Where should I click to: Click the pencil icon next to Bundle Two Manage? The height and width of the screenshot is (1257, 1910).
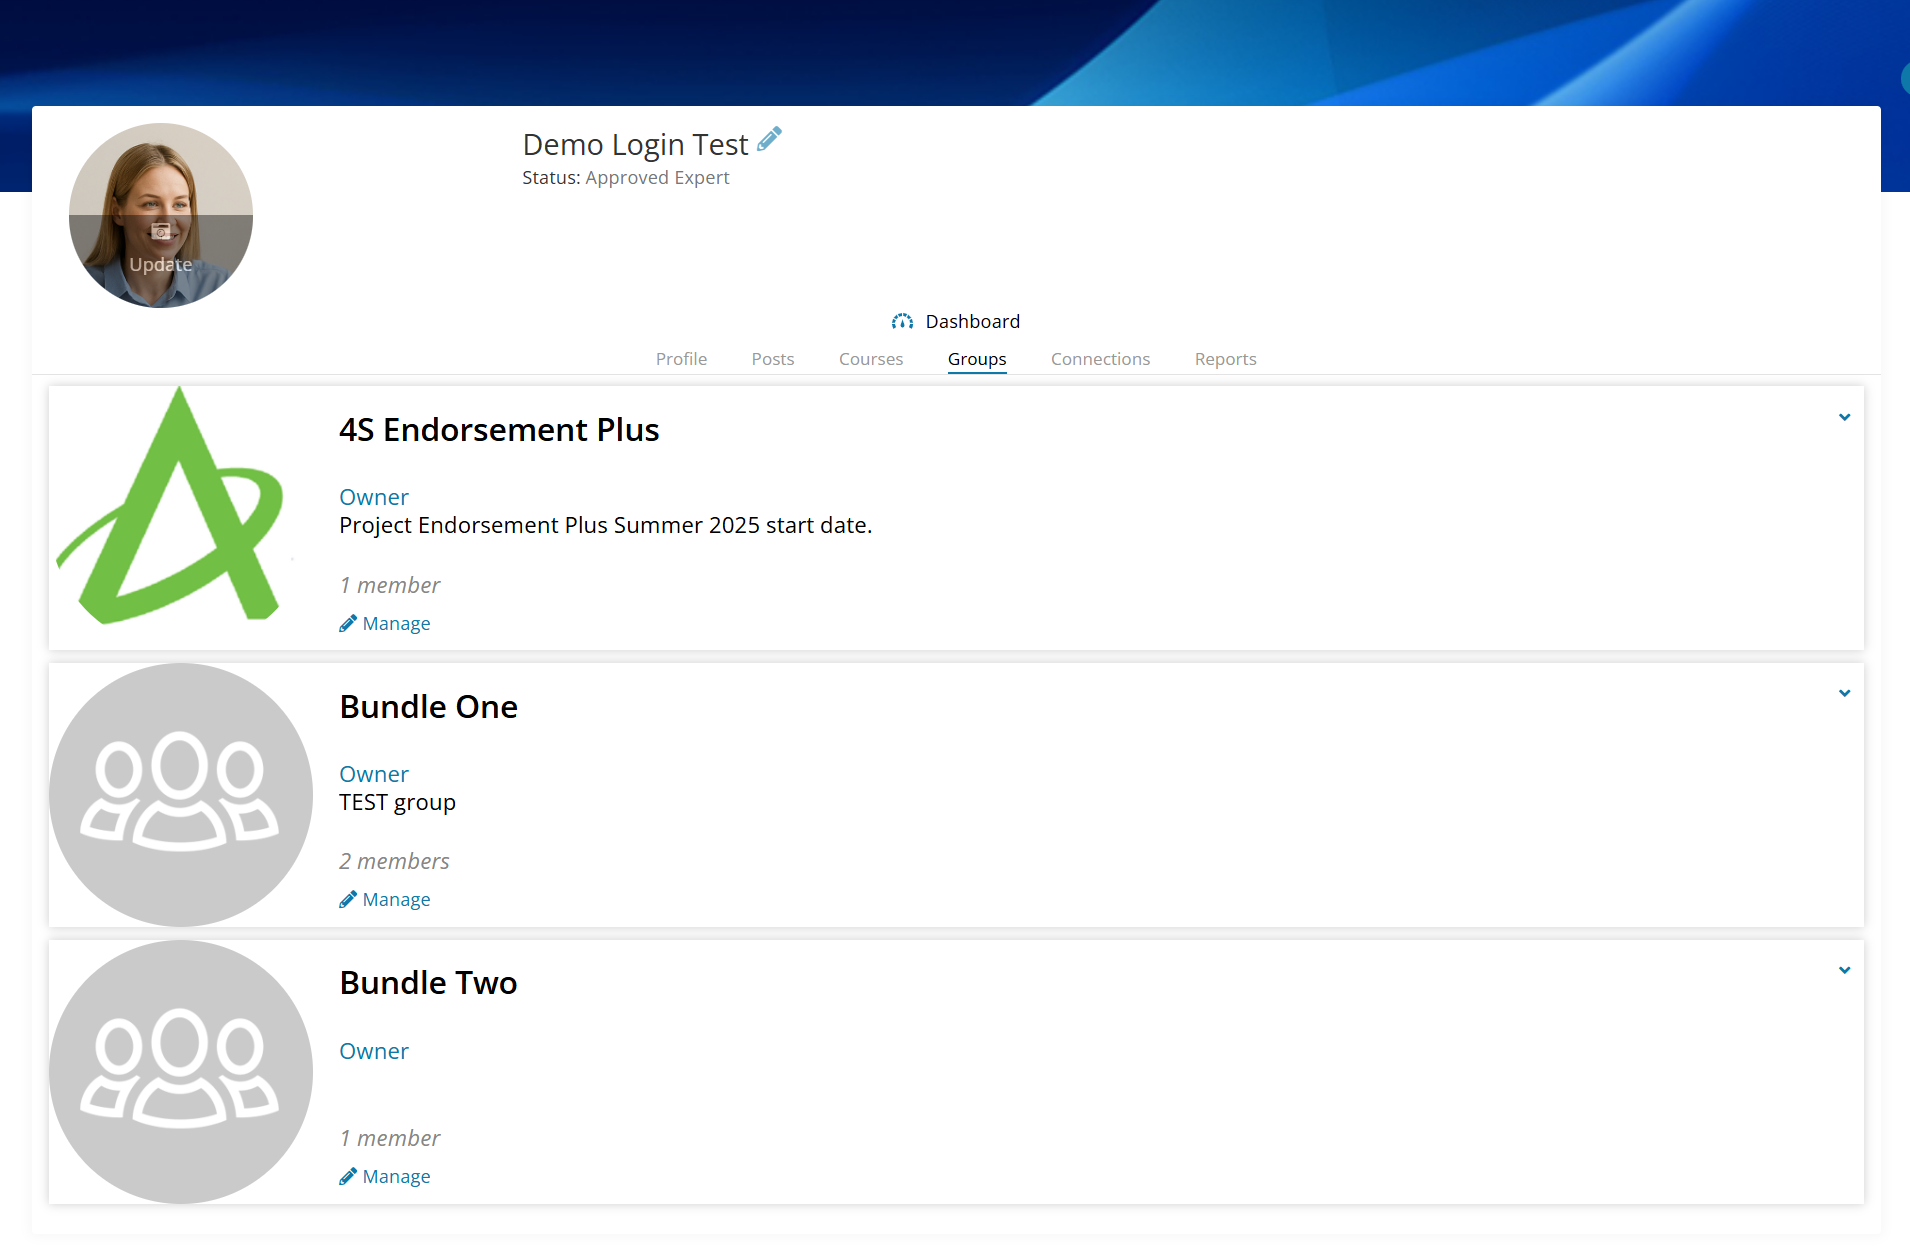348,1177
